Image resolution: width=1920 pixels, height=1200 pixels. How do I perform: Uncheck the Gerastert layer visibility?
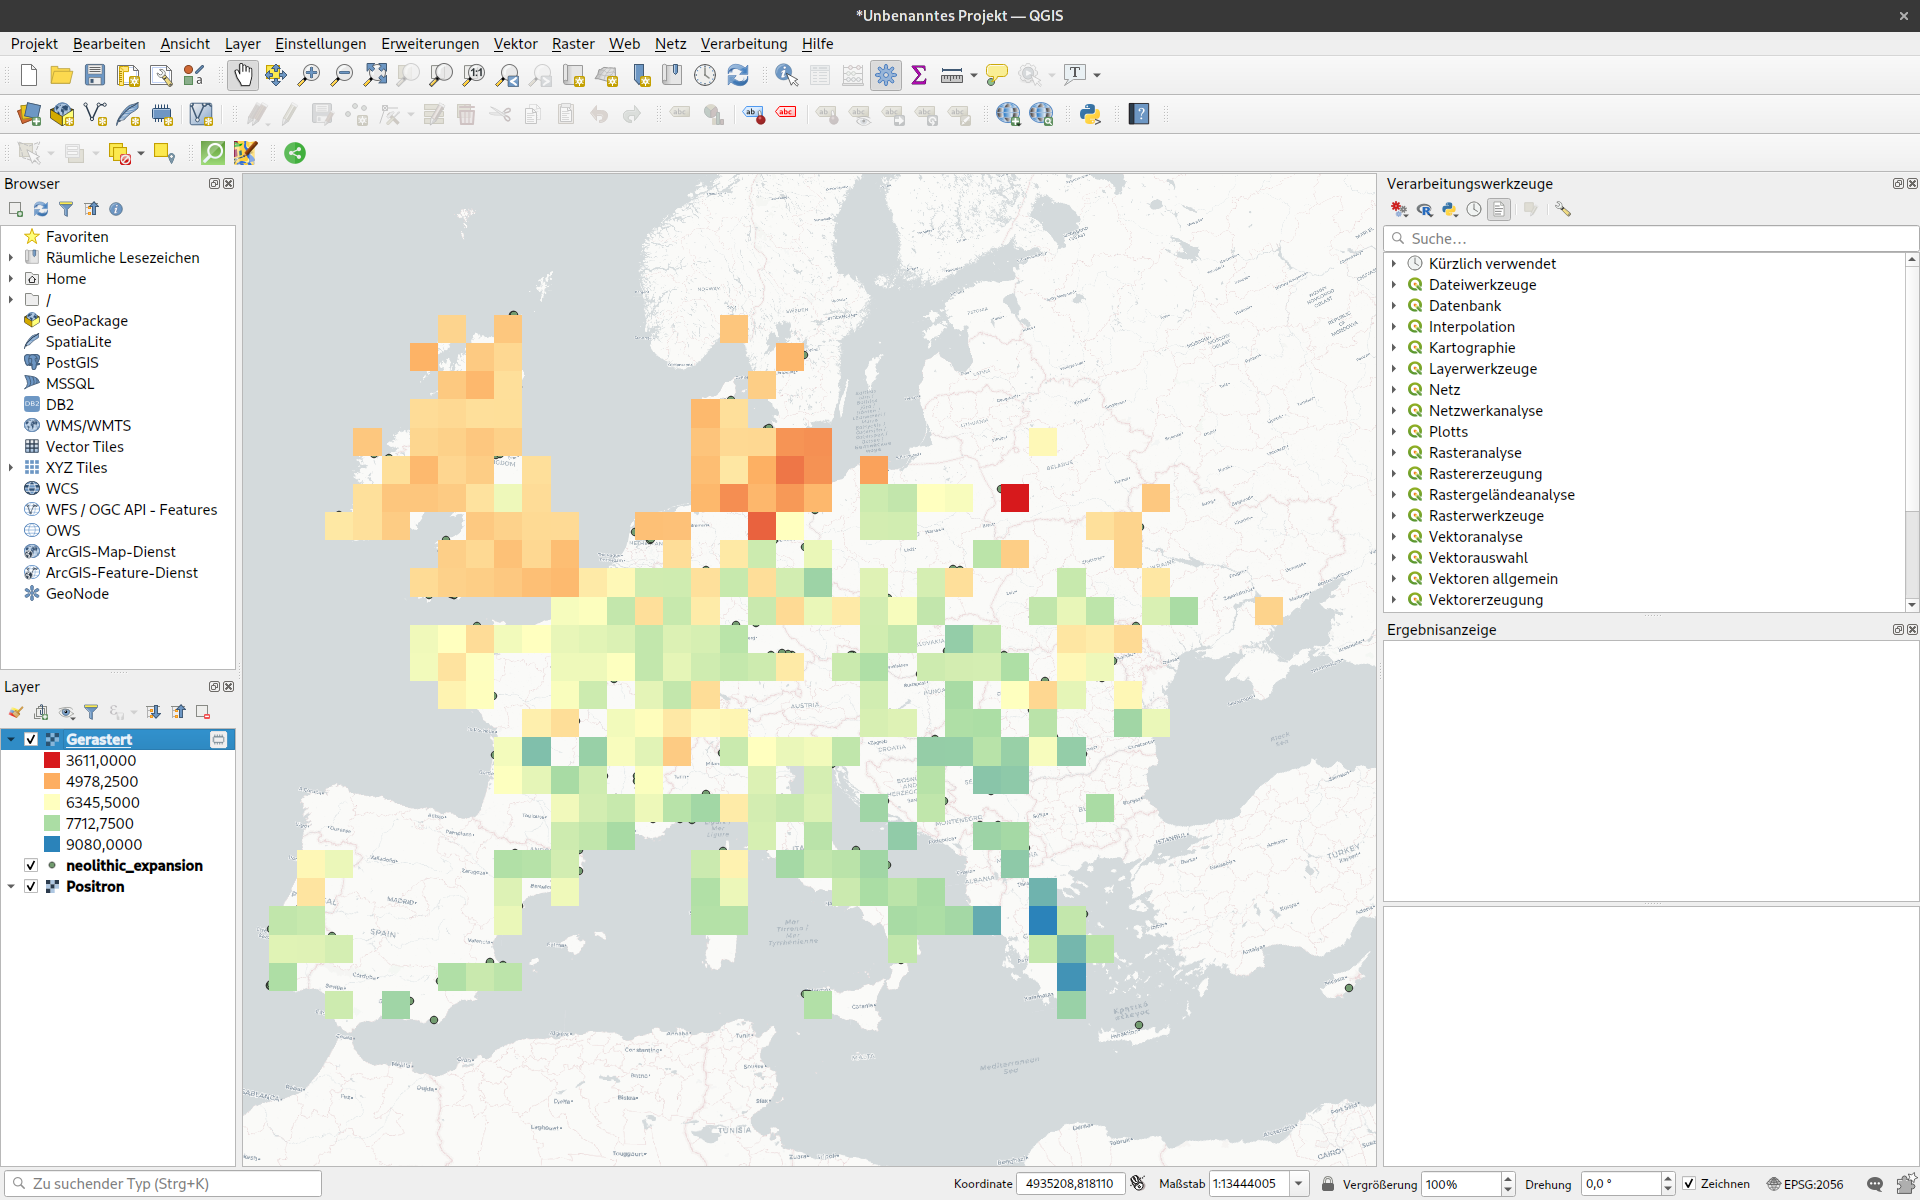[x=31, y=739]
